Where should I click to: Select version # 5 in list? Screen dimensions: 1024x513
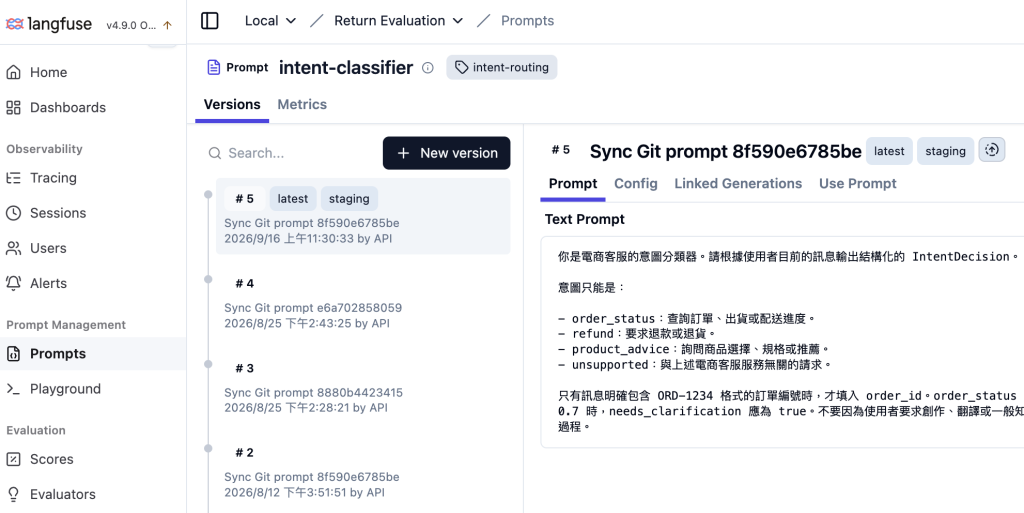[x=363, y=217]
